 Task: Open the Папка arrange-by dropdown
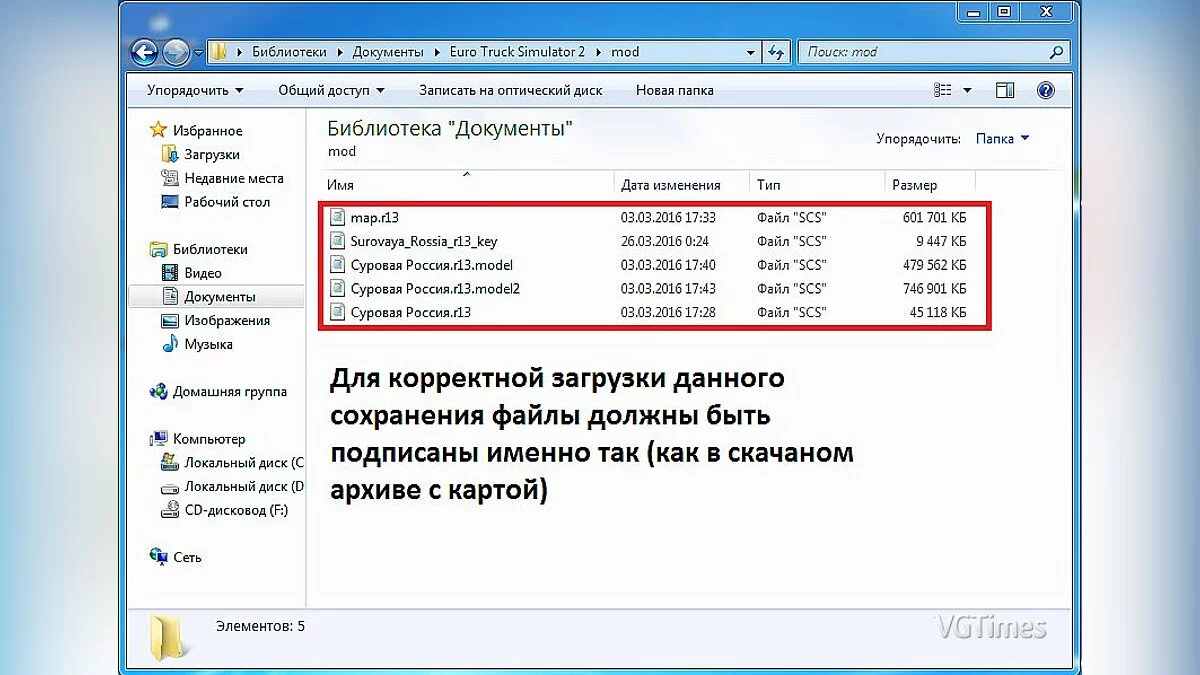click(1002, 139)
